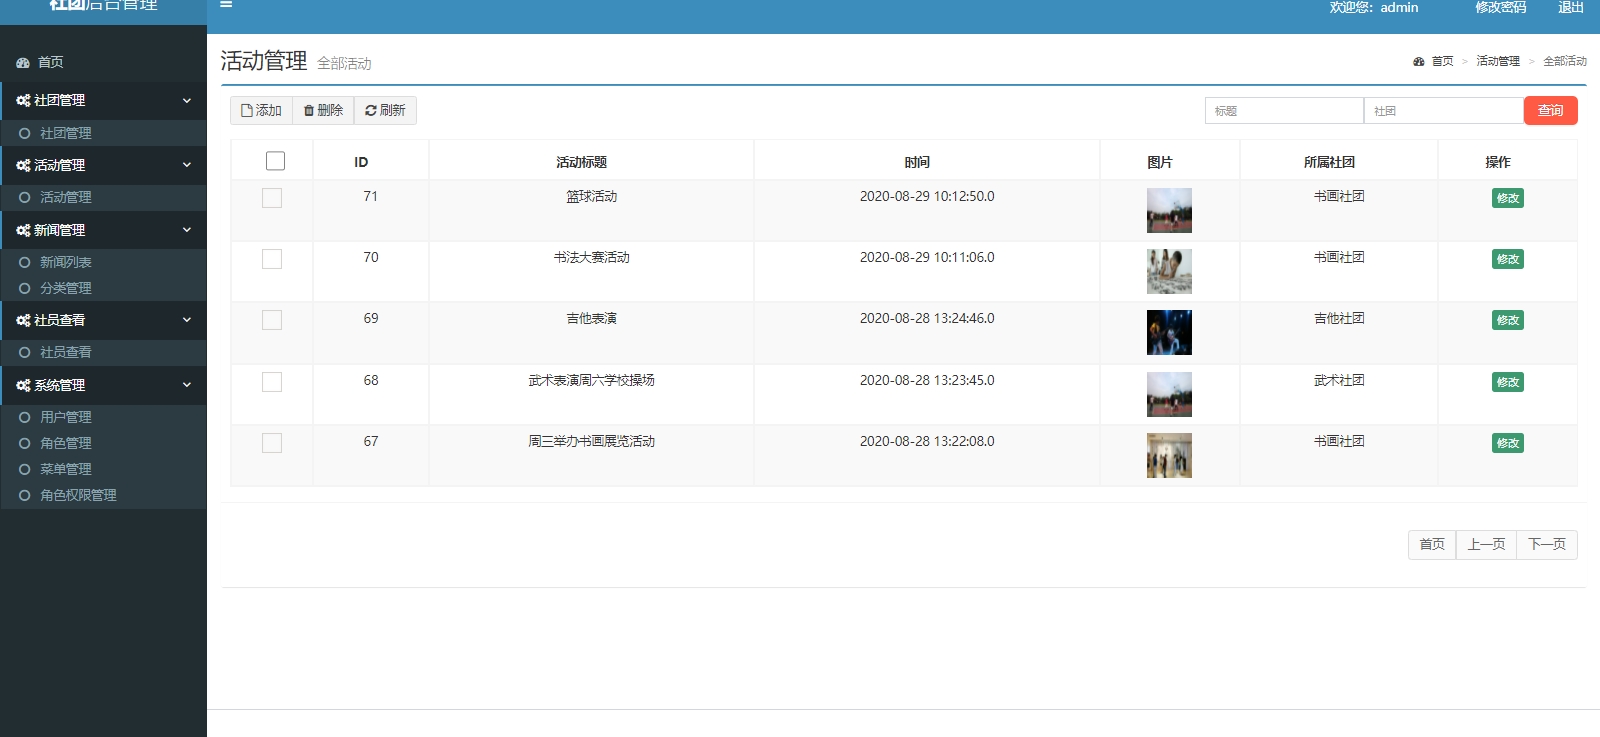The height and width of the screenshot is (737, 1600).
Task: Click the 删除 button
Action: (323, 110)
